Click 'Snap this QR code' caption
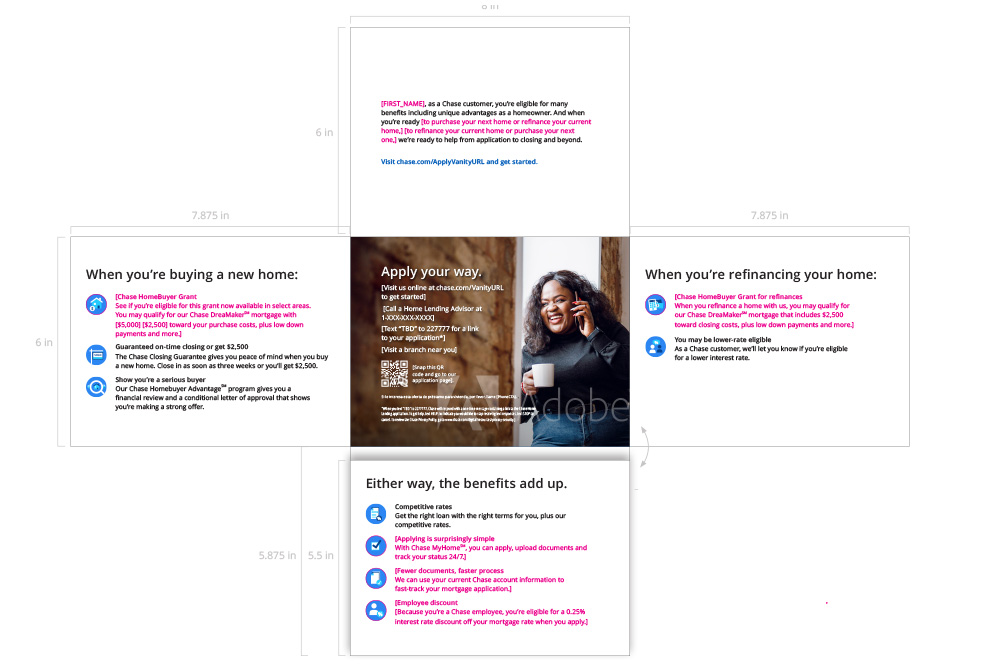The width and height of the screenshot is (1000, 667). pos(434,374)
